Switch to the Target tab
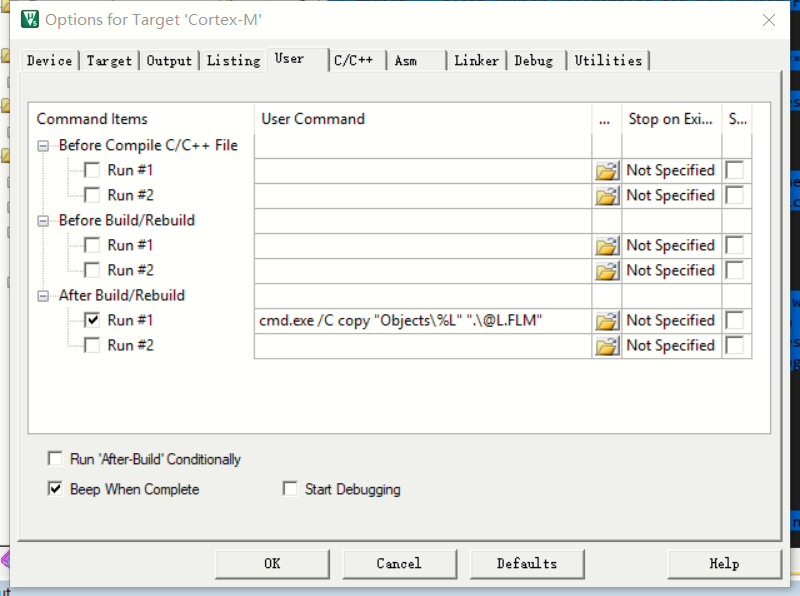800x596 pixels. pyautogui.click(x=109, y=61)
